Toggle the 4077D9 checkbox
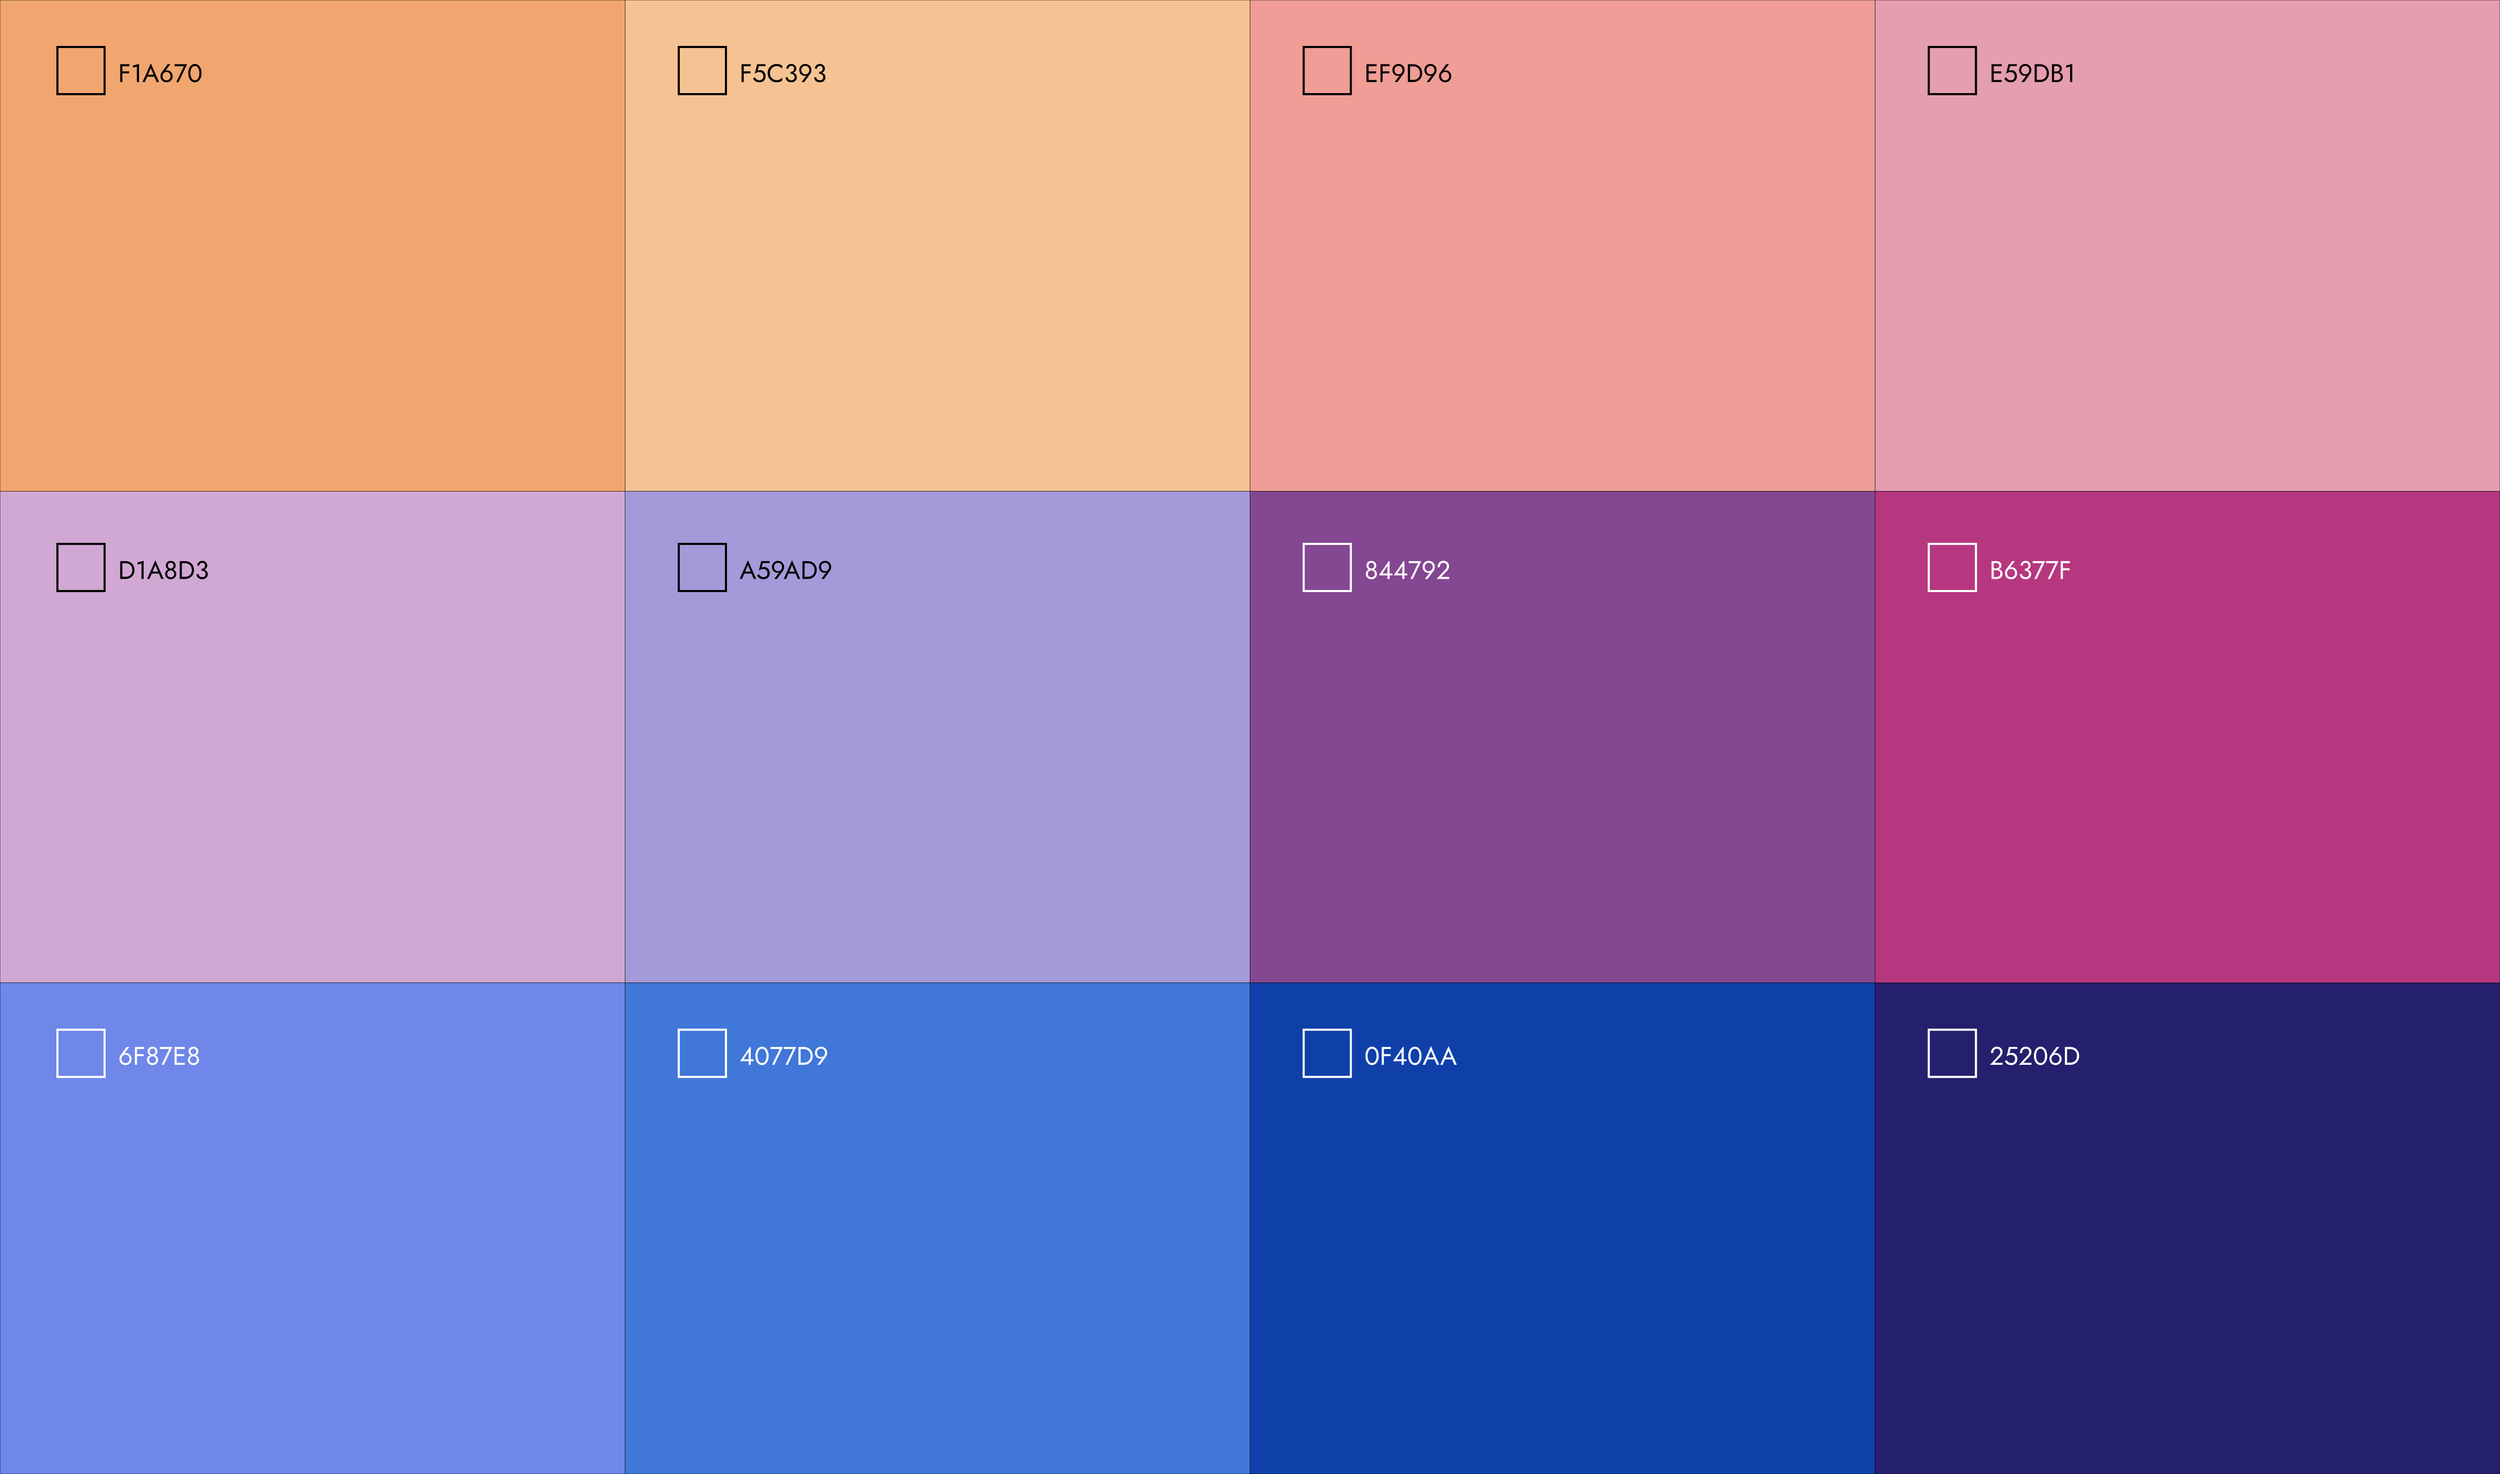Viewport: 2500px width, 1474px height. pos(702,1054)
